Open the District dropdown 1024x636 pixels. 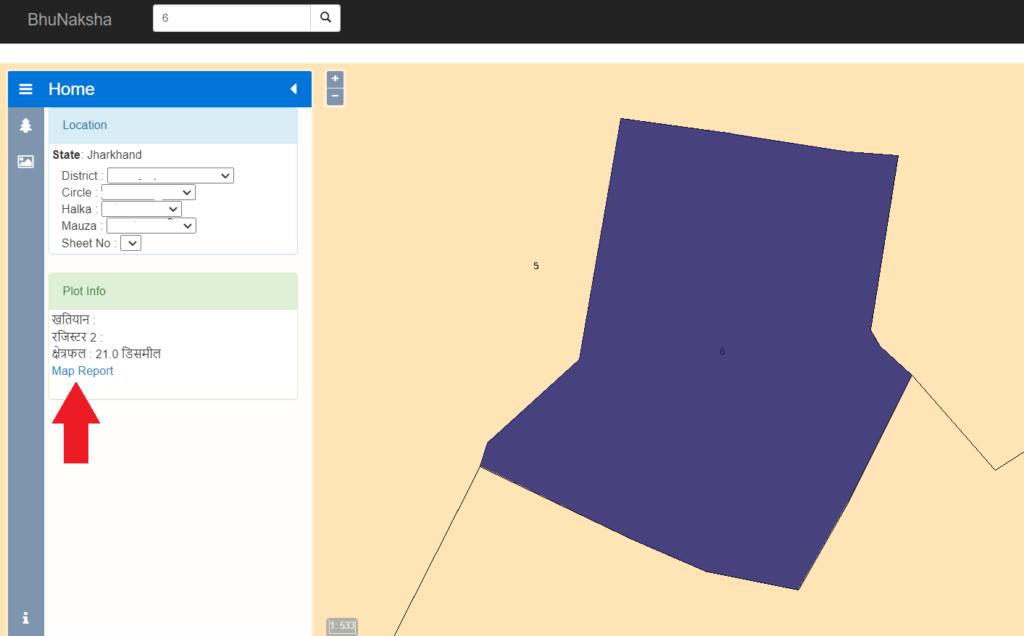(170, 176)
